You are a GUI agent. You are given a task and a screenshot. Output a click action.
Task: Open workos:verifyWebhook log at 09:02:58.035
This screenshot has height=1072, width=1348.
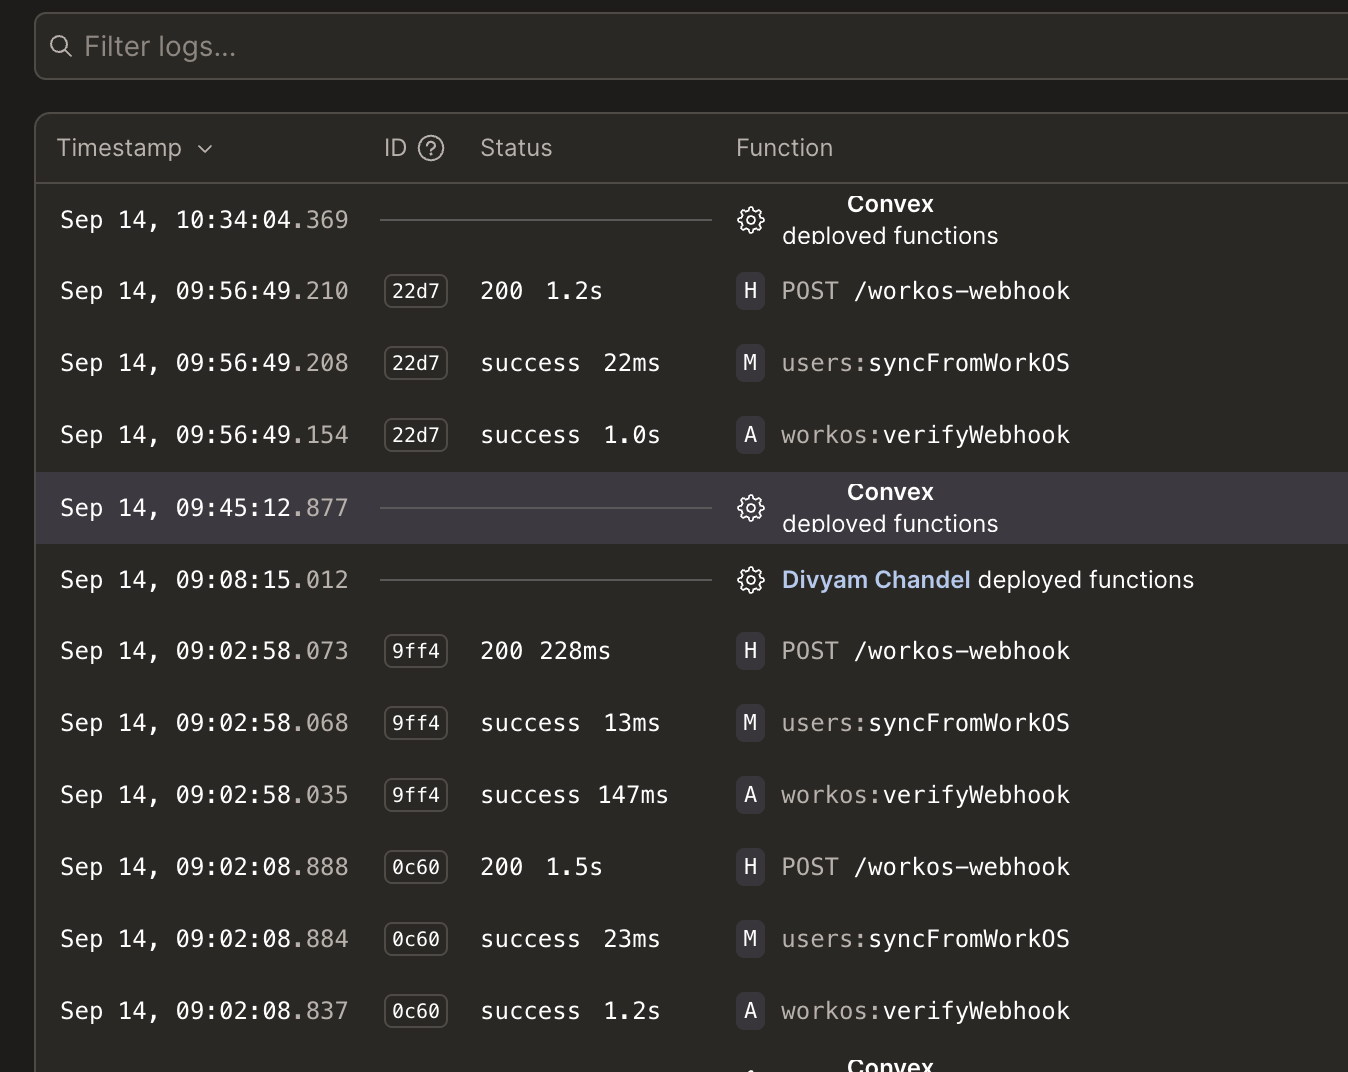[x=925, y=795]
